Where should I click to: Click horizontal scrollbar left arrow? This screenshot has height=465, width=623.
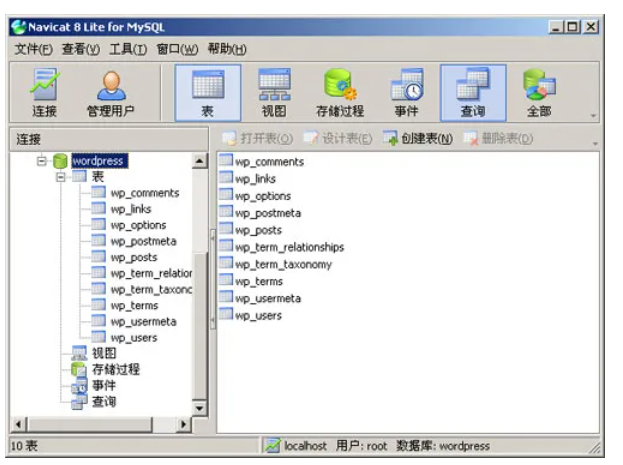(x=18, y=424)
